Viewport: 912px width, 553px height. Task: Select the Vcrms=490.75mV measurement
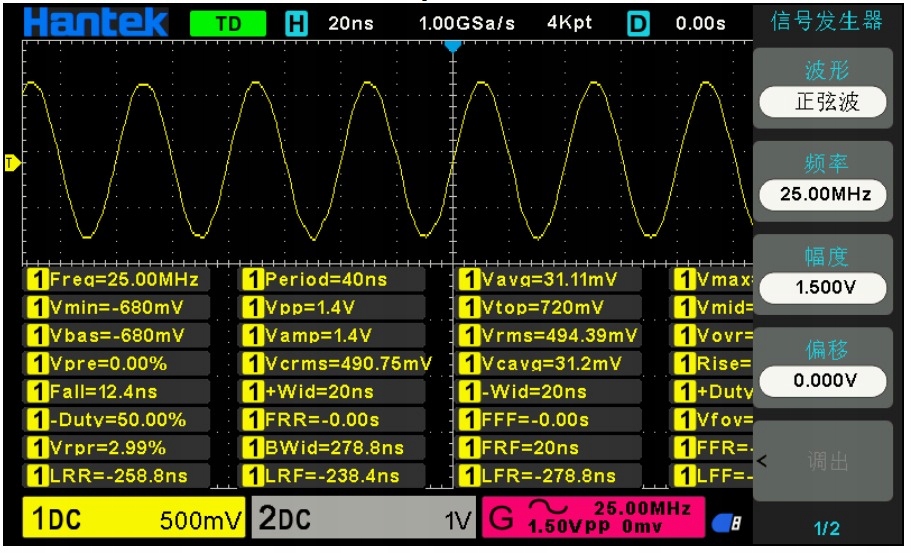(x=335, y=364)
